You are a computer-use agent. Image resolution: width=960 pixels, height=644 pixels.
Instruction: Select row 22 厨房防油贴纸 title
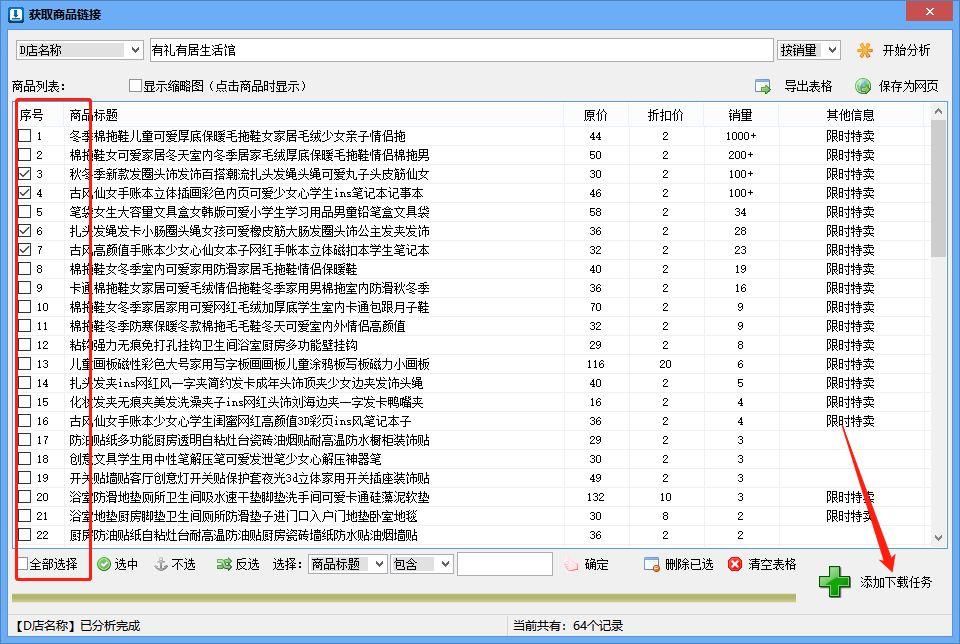[x=244, y=535]
